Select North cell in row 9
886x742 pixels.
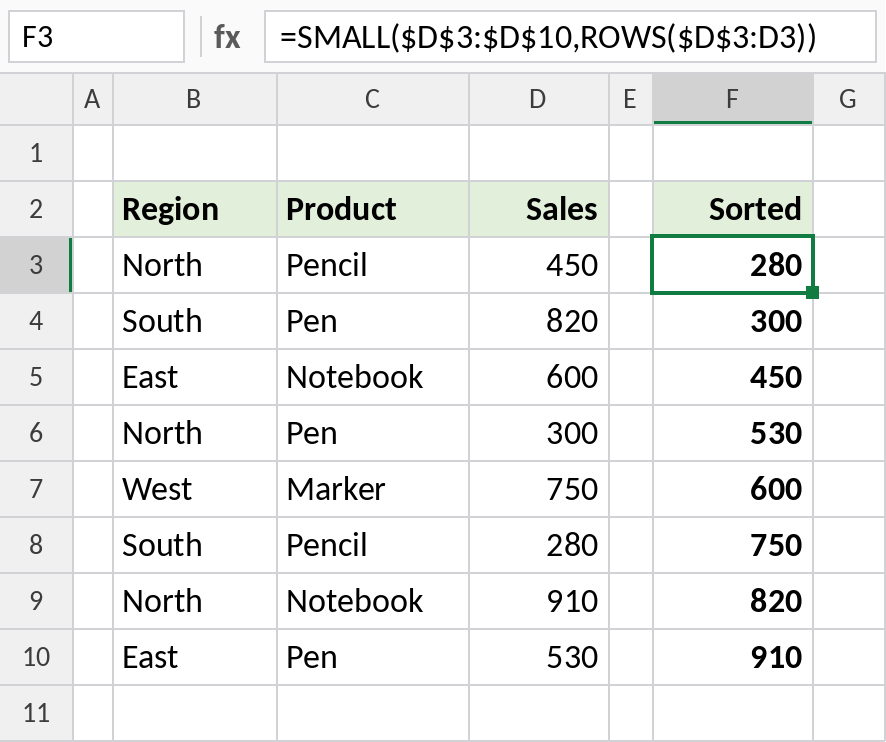coord(195,601)
